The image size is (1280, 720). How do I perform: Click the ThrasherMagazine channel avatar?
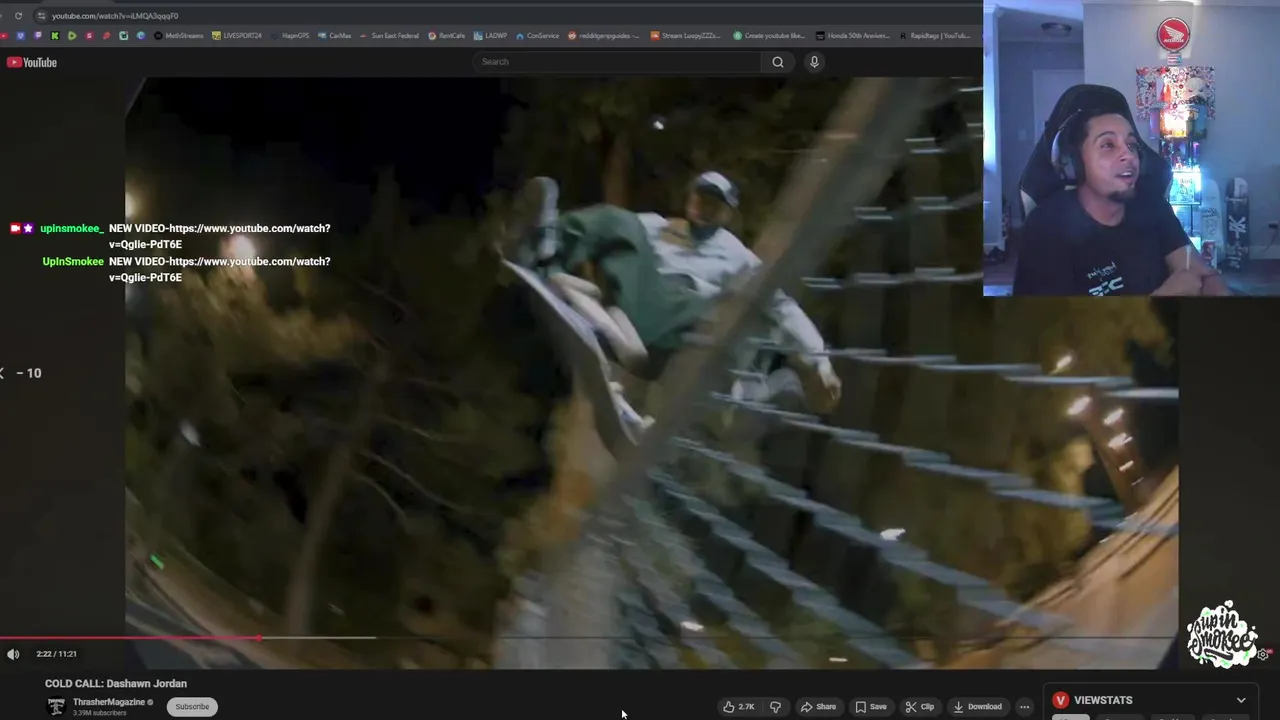click(56, 706)
